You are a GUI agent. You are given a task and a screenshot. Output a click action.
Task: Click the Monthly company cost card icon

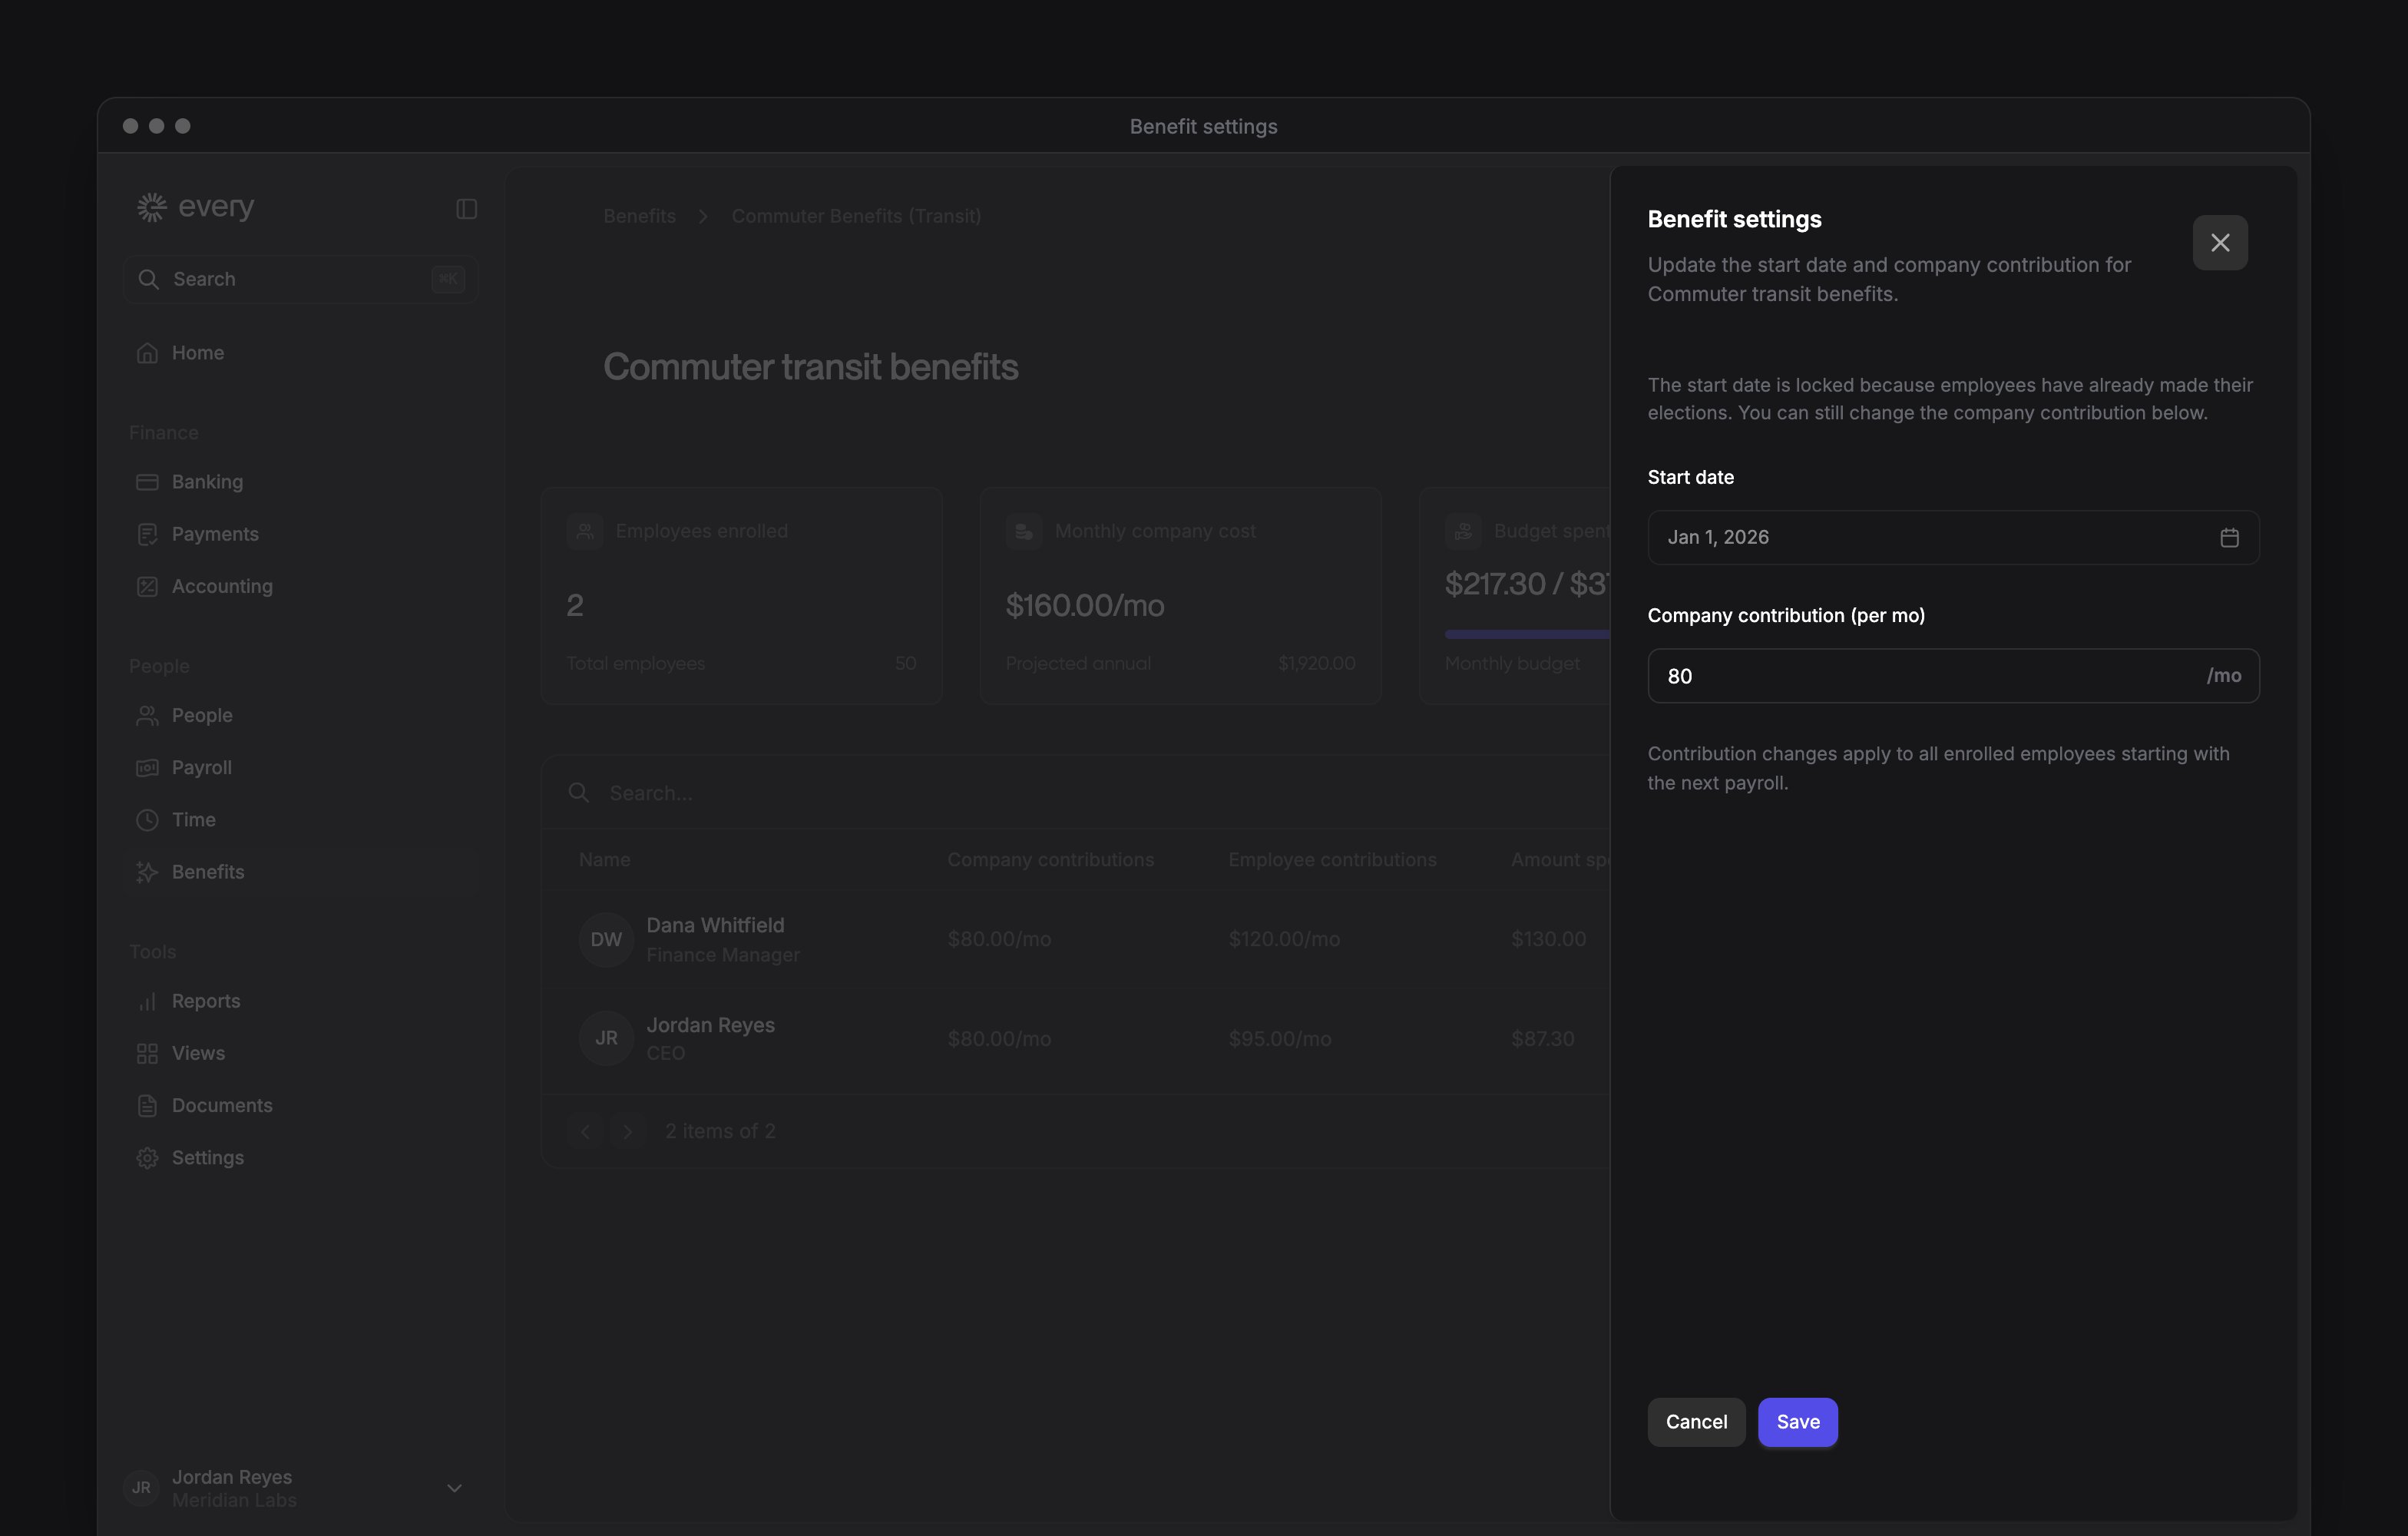[x=1023, y=531]
